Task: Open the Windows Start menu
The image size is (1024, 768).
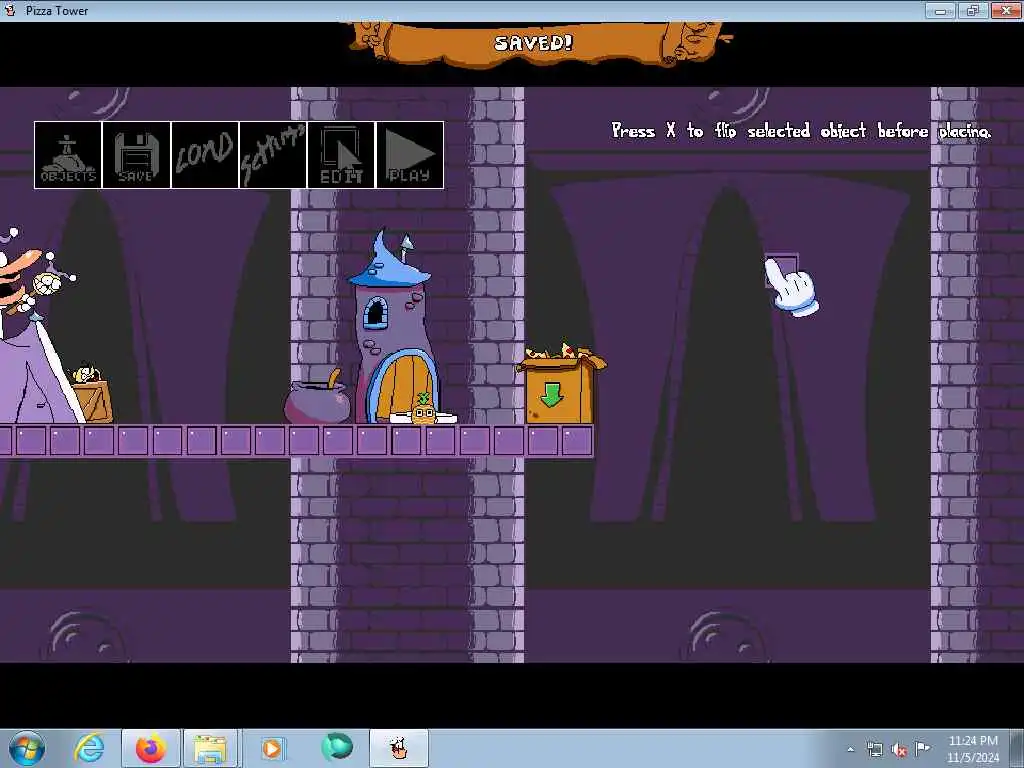Action: (x=27, y=748)
